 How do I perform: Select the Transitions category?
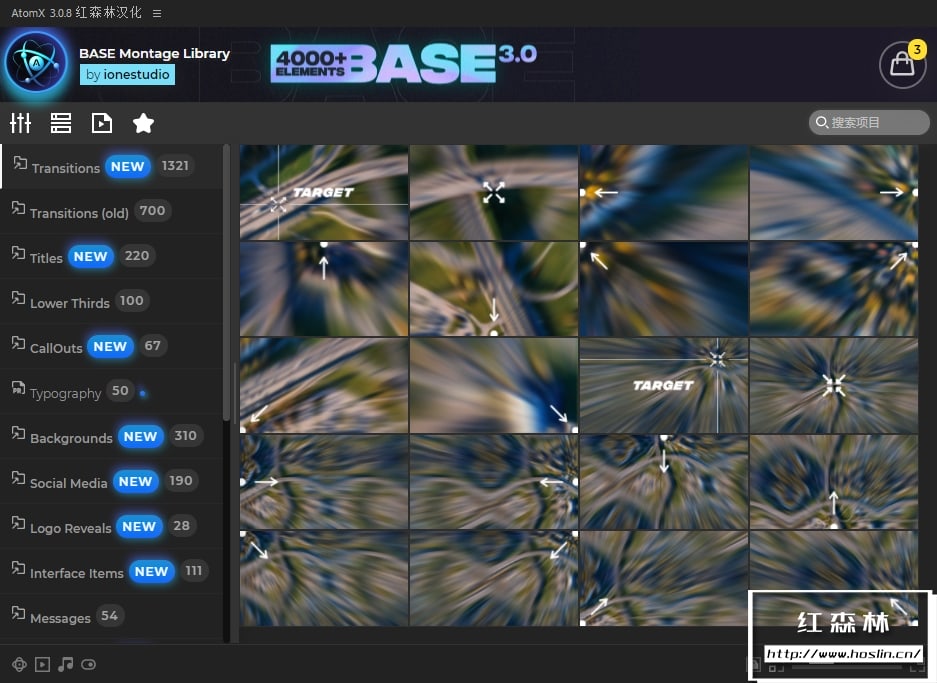(x=112, y=166)
